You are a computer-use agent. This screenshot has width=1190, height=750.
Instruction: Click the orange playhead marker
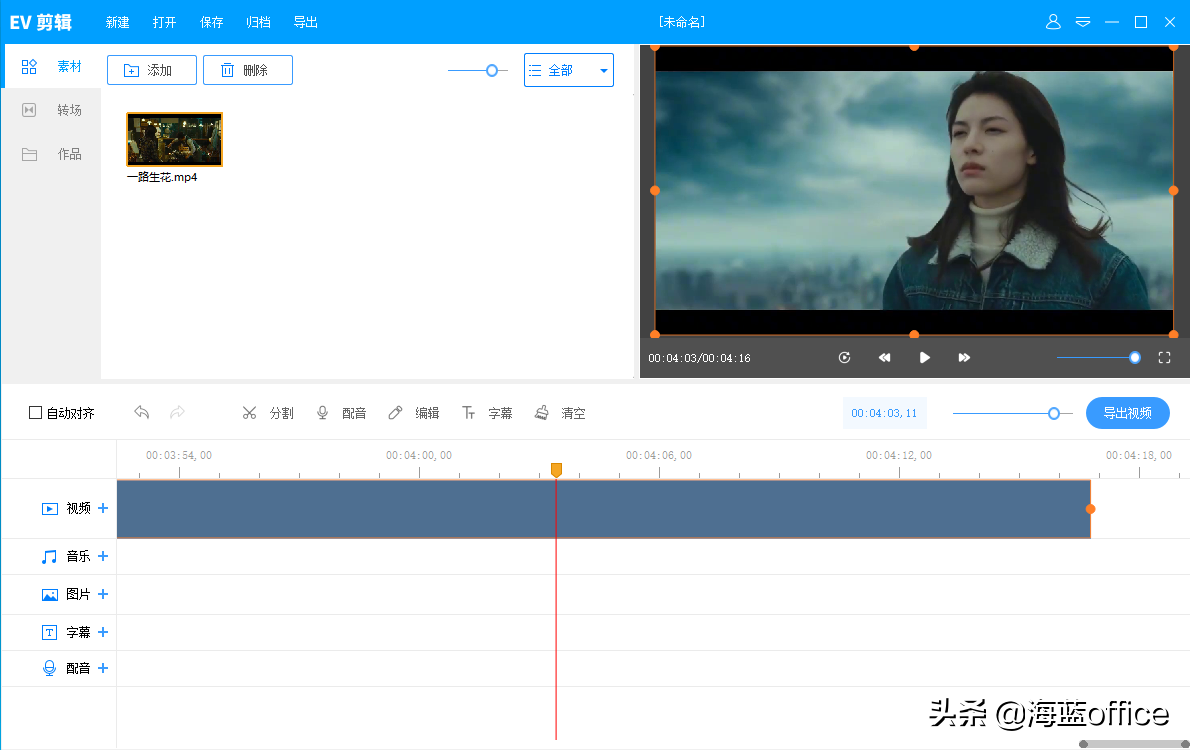pos(556,471)
